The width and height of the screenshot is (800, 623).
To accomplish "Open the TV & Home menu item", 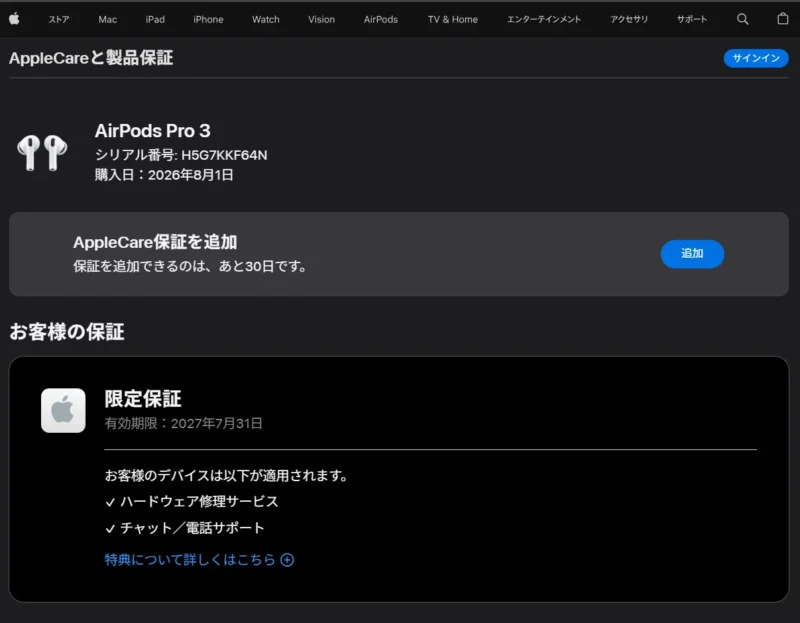I will pos(453,19).
